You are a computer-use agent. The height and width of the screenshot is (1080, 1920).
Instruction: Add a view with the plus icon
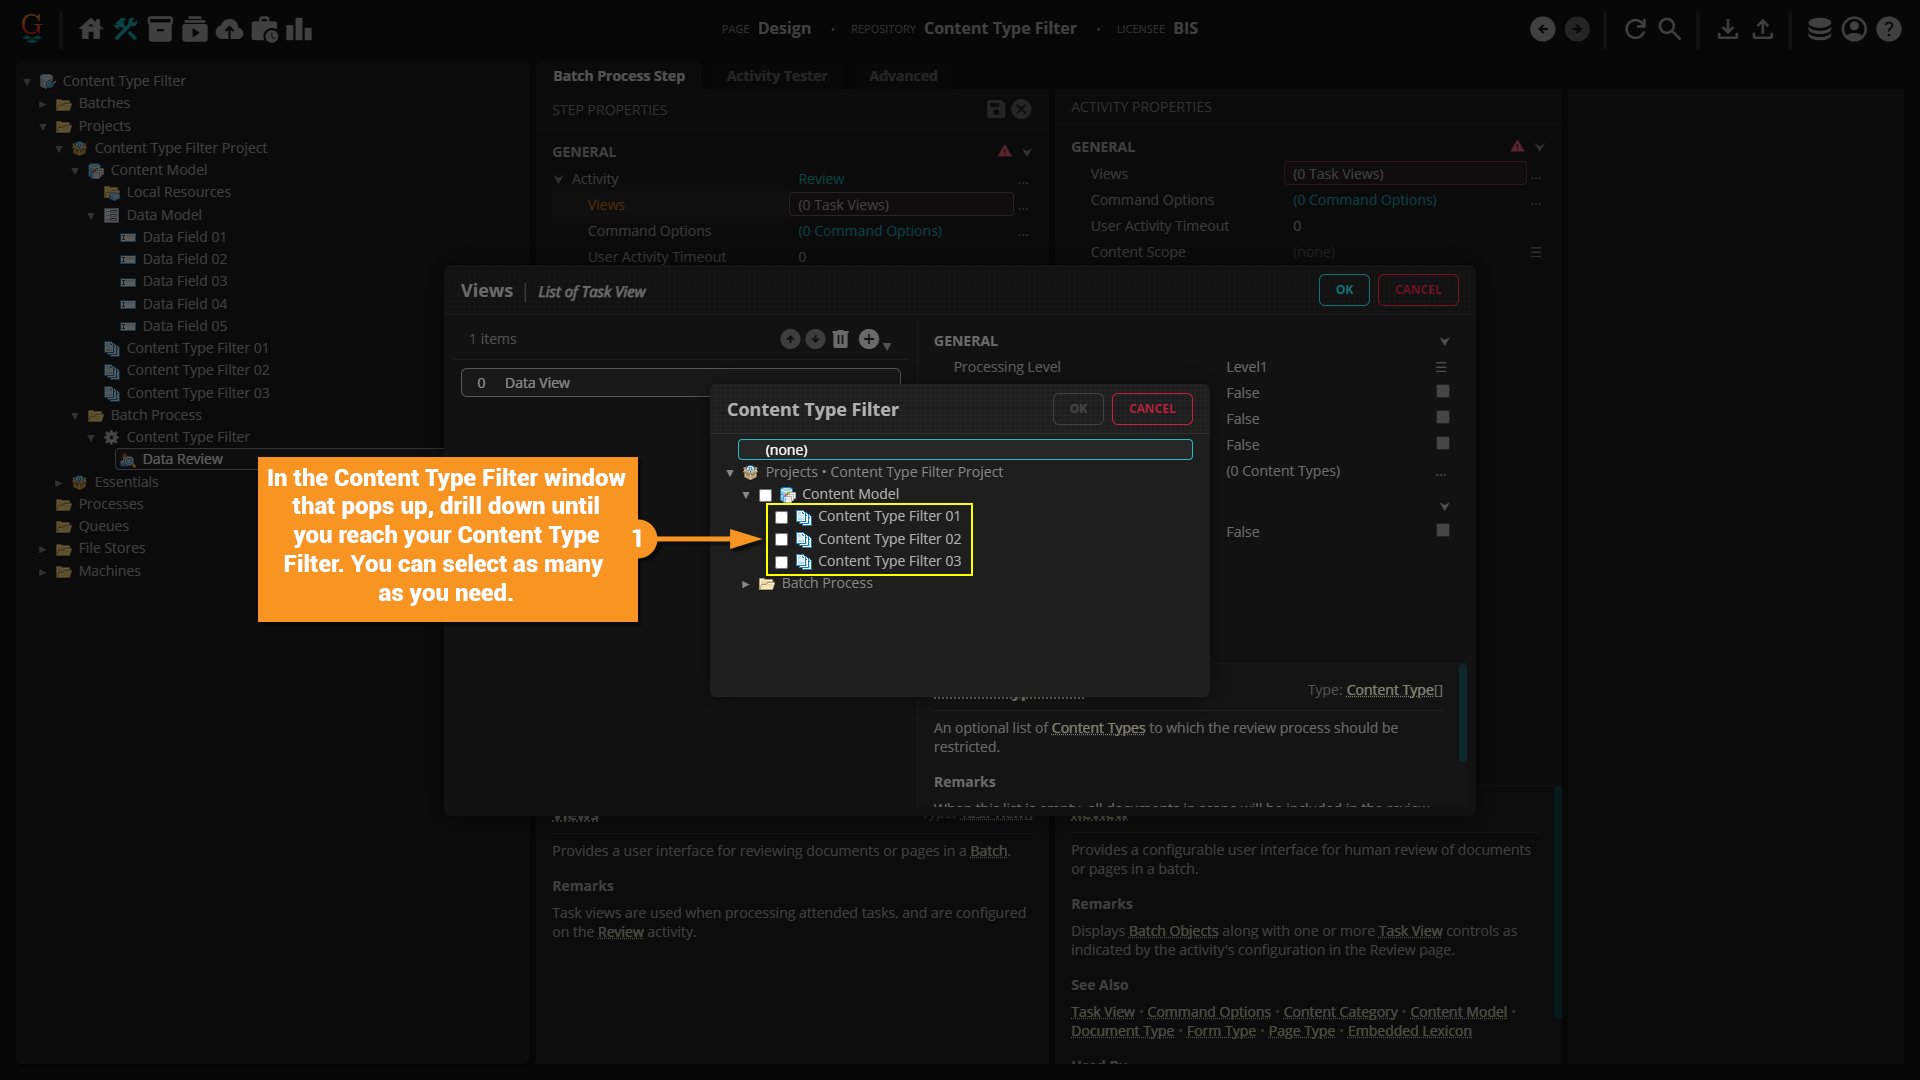869,339
